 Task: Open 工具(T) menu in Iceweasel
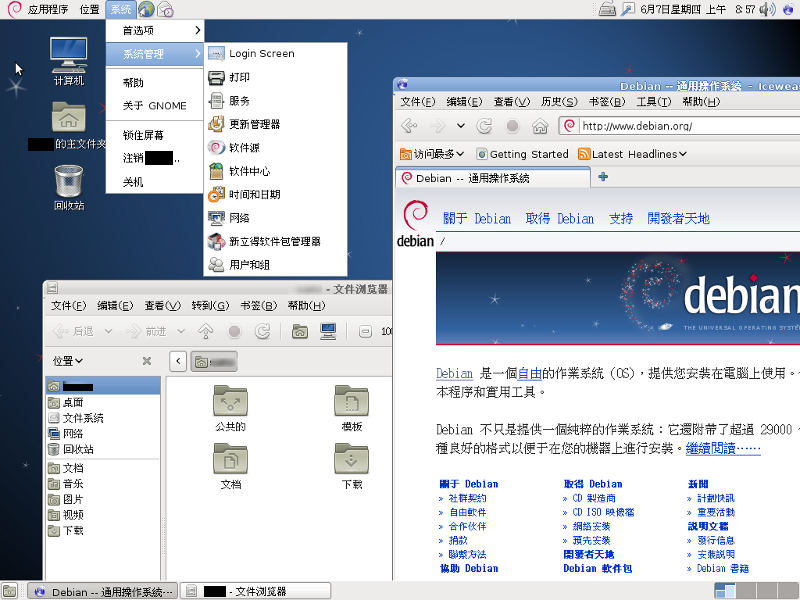click(x=654, y=102)
